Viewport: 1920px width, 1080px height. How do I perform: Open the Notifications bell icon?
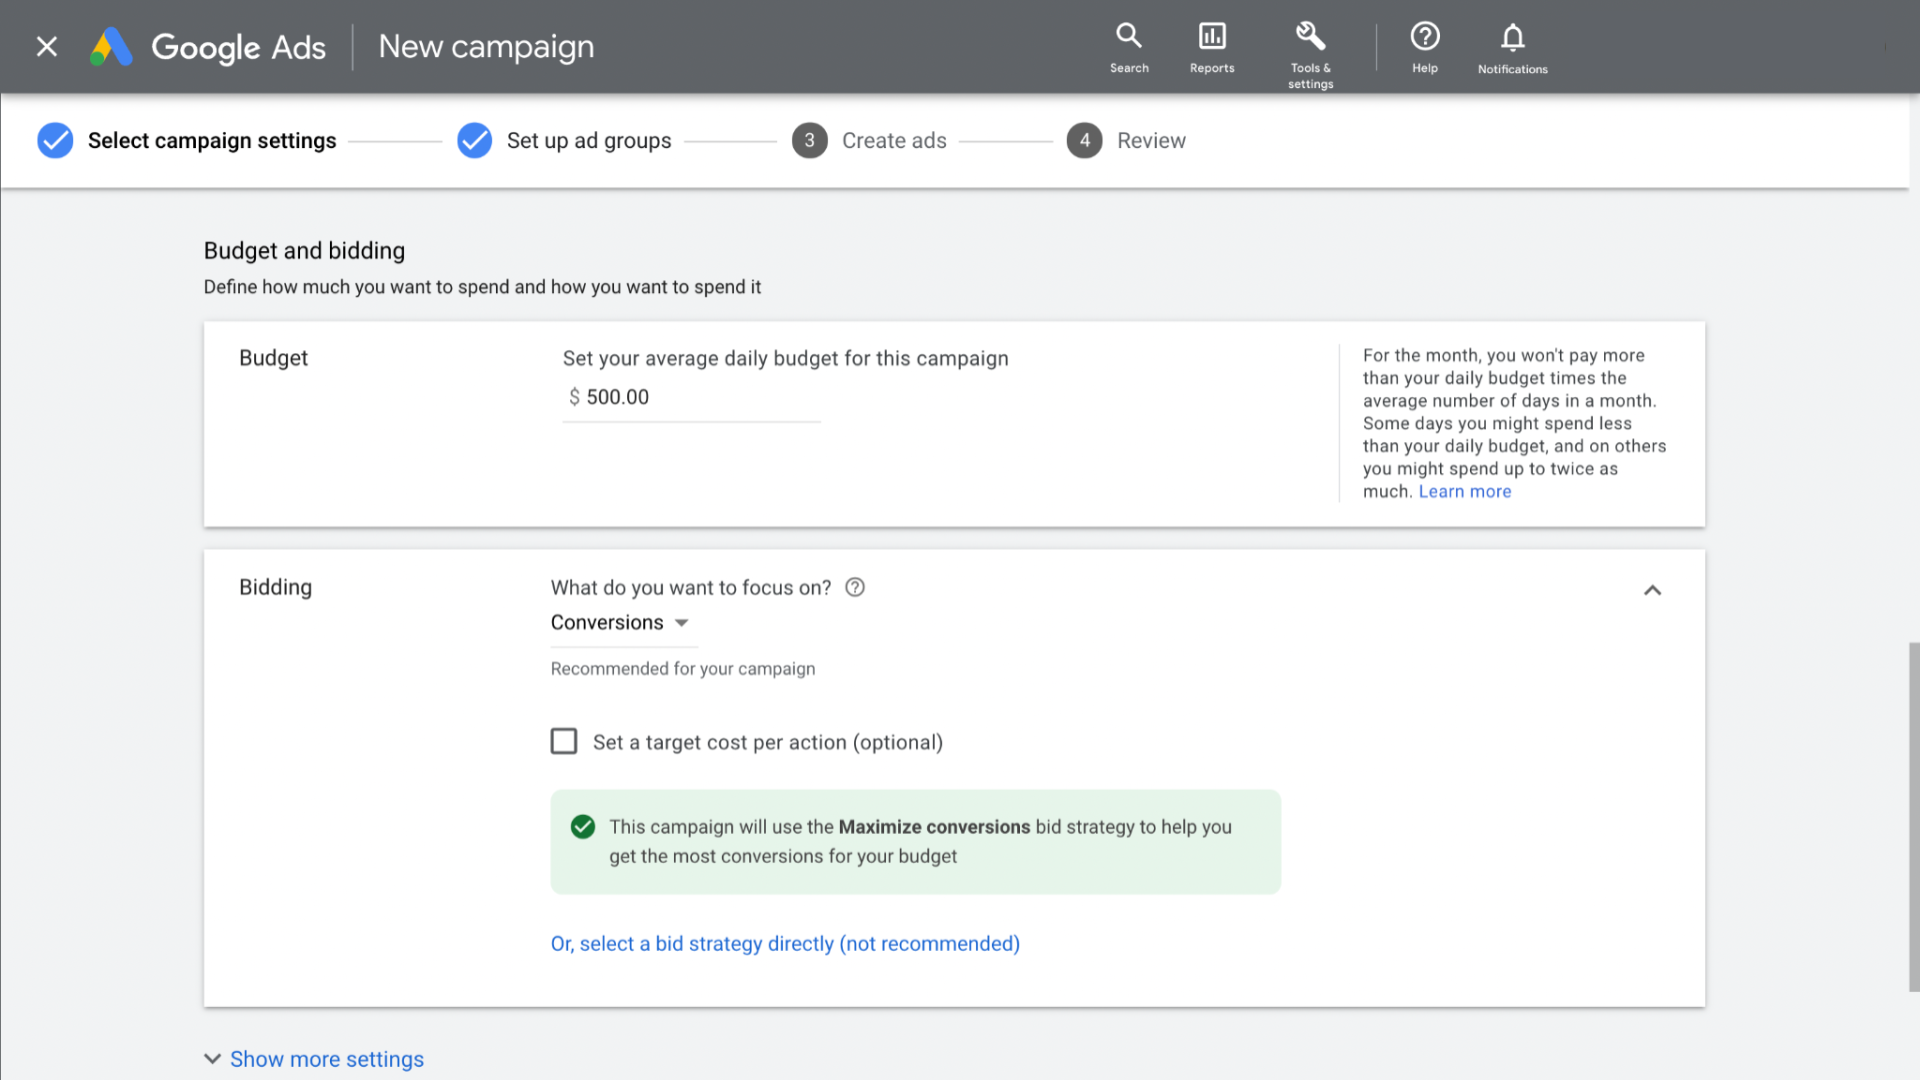(1512, 37)
